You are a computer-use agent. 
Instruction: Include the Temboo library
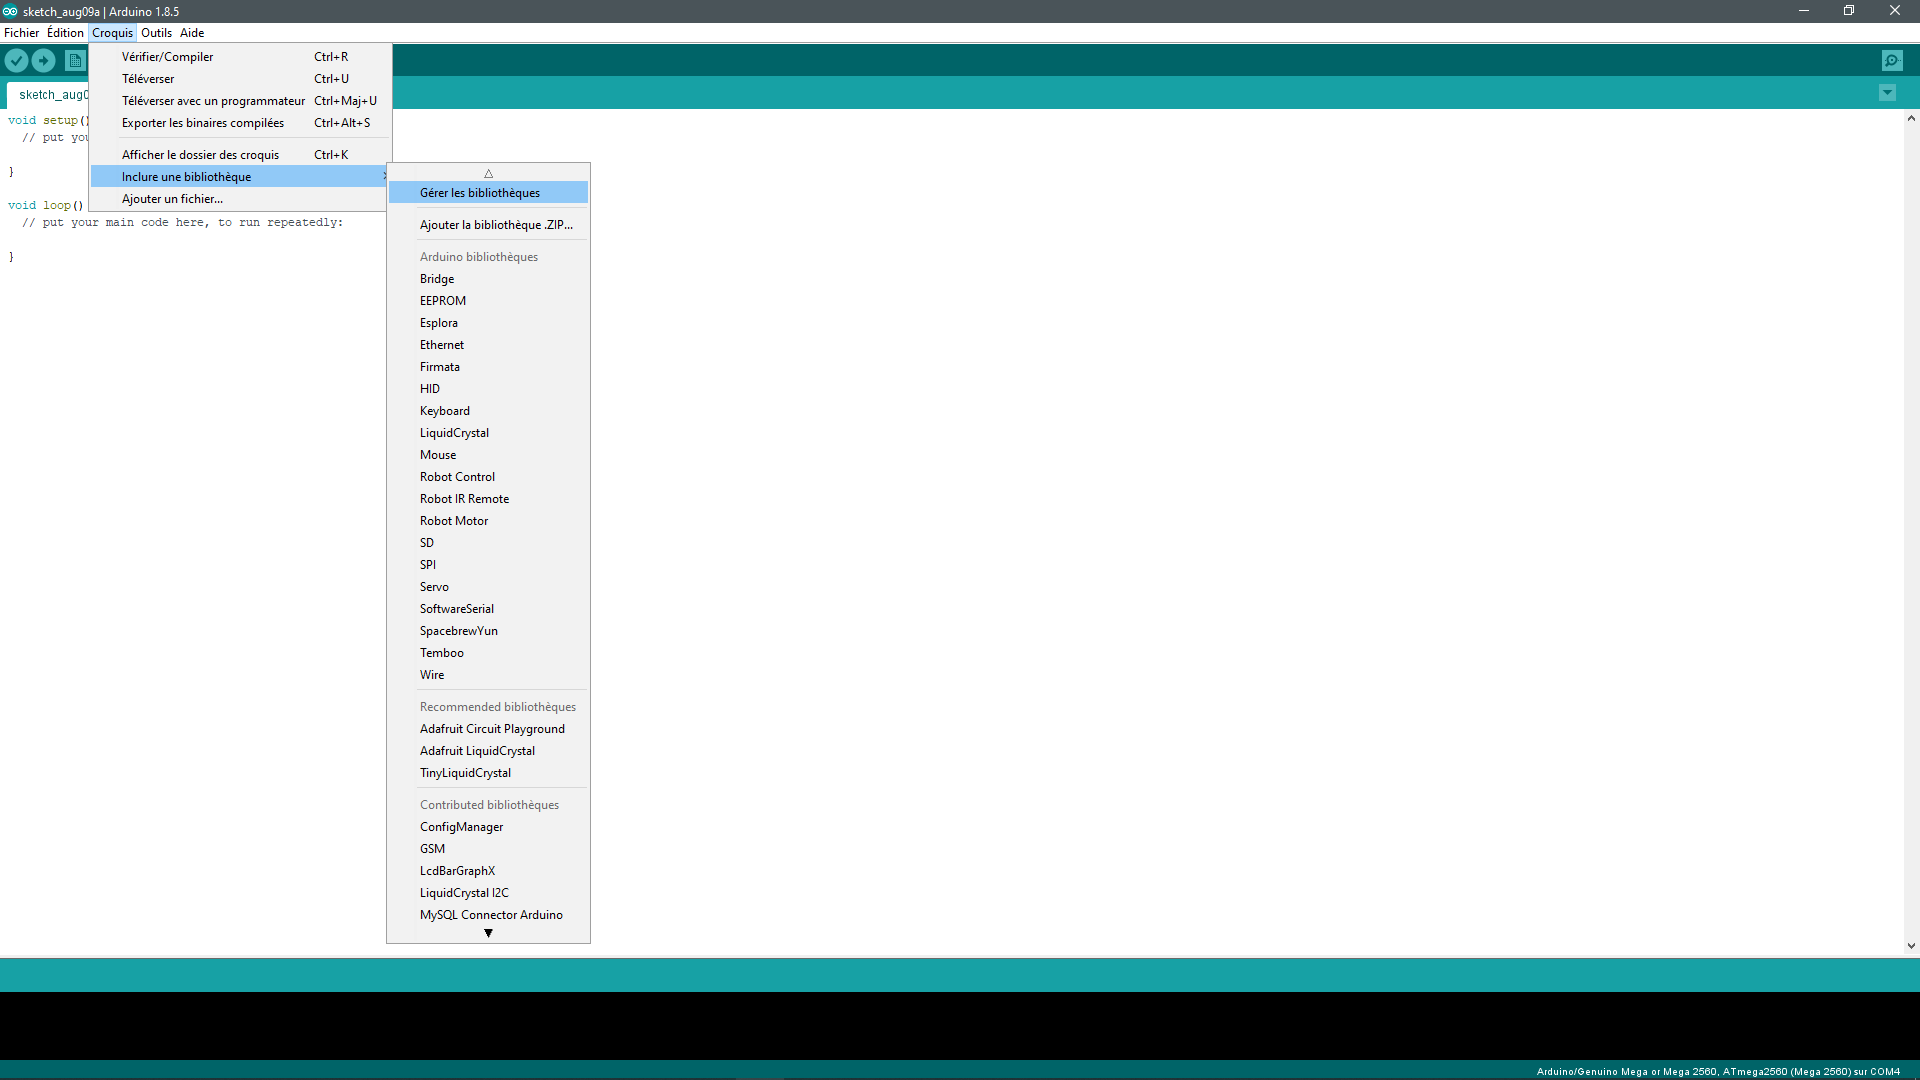488,653
